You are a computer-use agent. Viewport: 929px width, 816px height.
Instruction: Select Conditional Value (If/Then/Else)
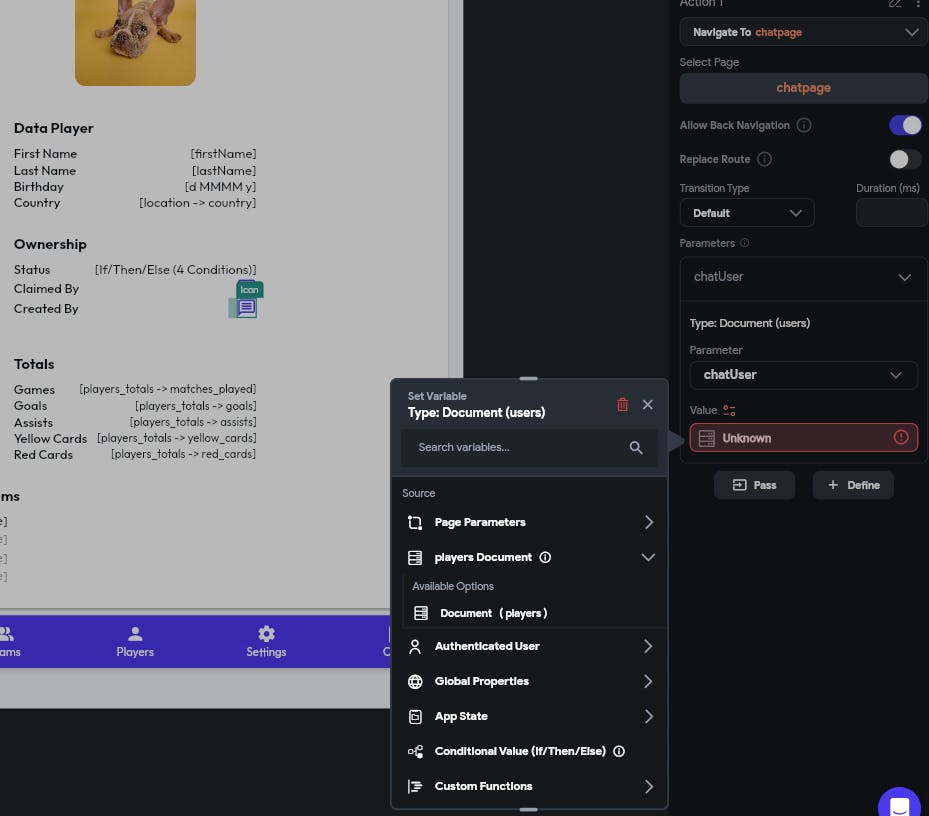tap(529, 751)
